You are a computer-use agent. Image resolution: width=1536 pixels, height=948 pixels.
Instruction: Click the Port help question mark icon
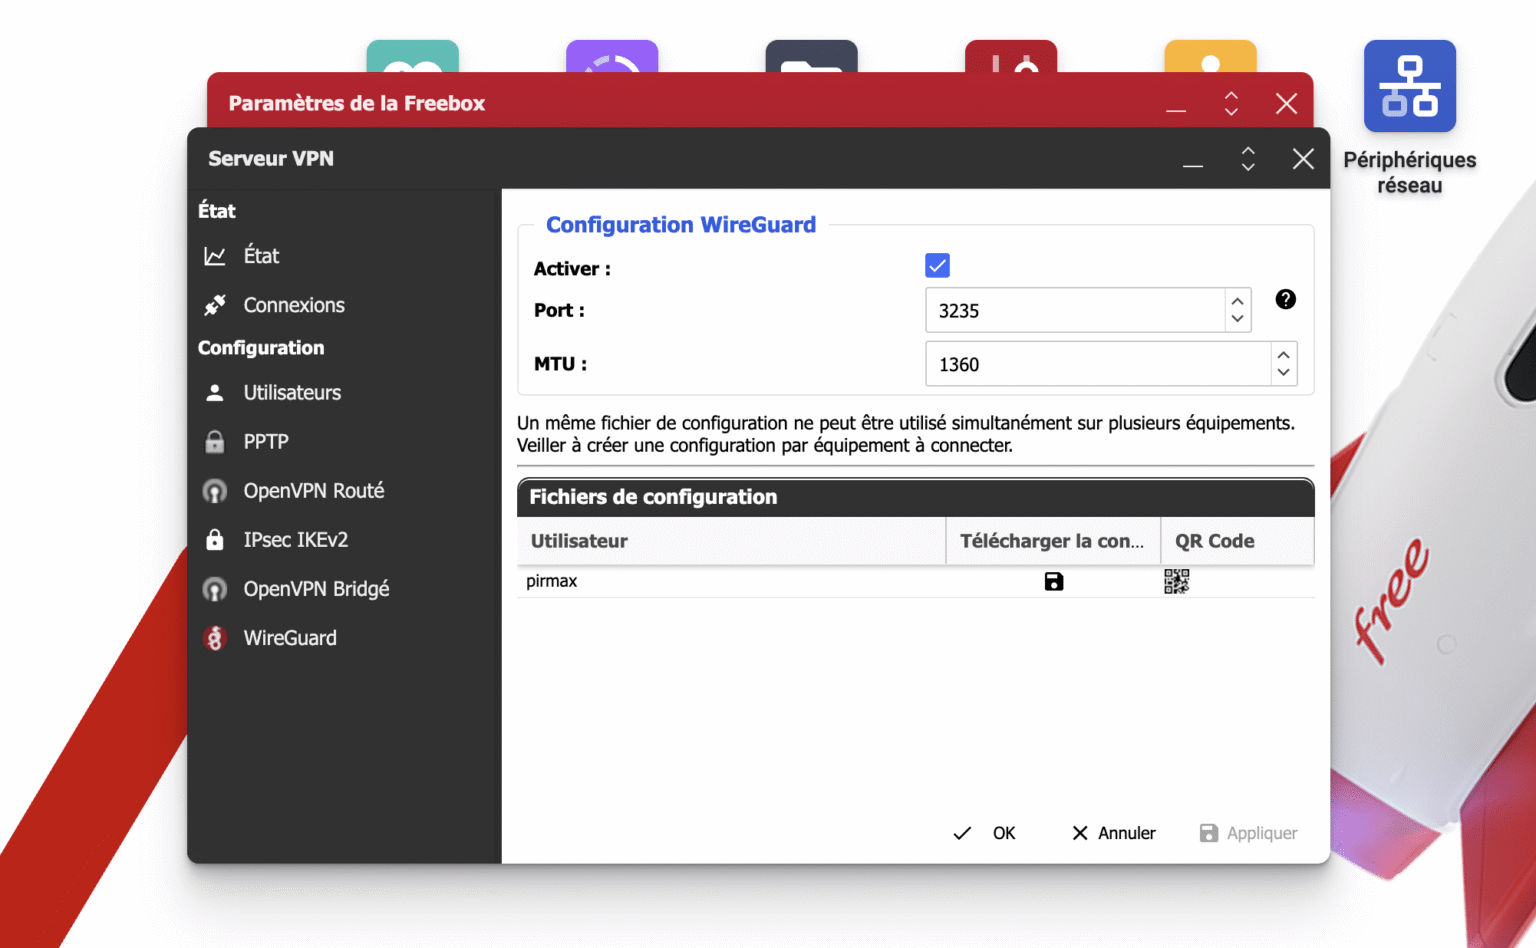(1286, 299)
